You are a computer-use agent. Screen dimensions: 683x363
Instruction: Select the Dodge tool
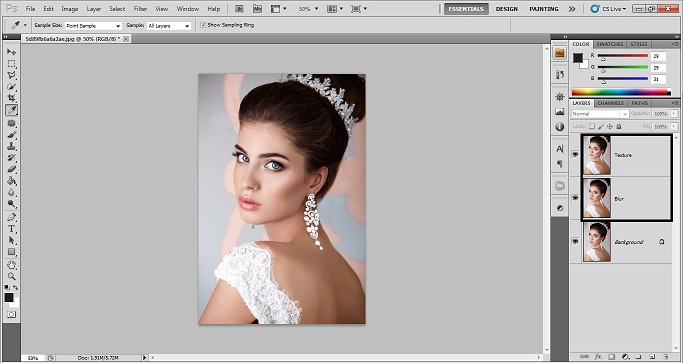coord(11,204)
